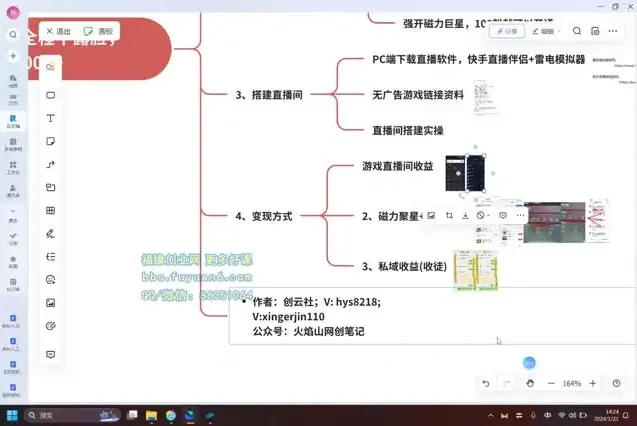Click the 分享 share button
Screen dimensions: 637x426
coord(507,31)
